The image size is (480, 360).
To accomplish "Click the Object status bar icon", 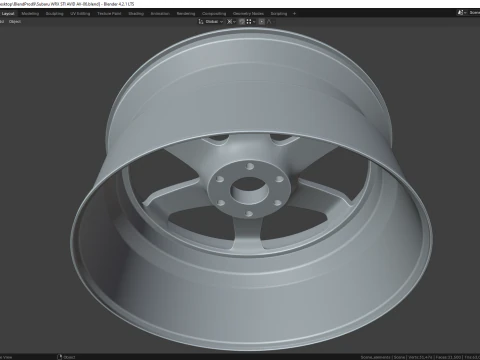I will pos(60,357).
